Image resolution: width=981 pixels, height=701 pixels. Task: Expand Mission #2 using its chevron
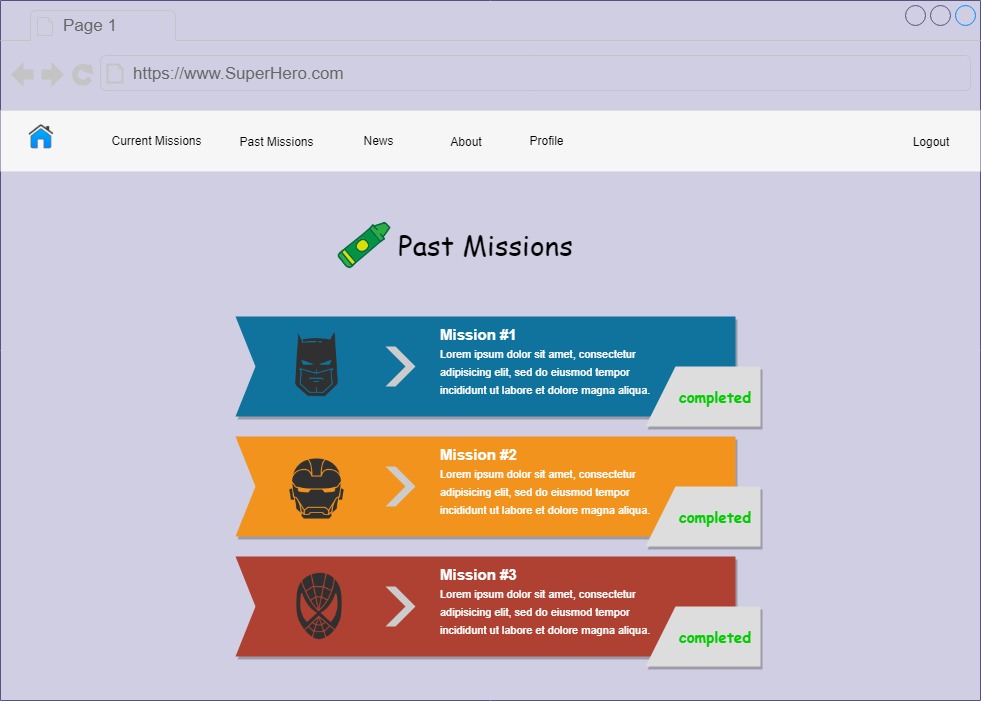[x=400, y=486]
